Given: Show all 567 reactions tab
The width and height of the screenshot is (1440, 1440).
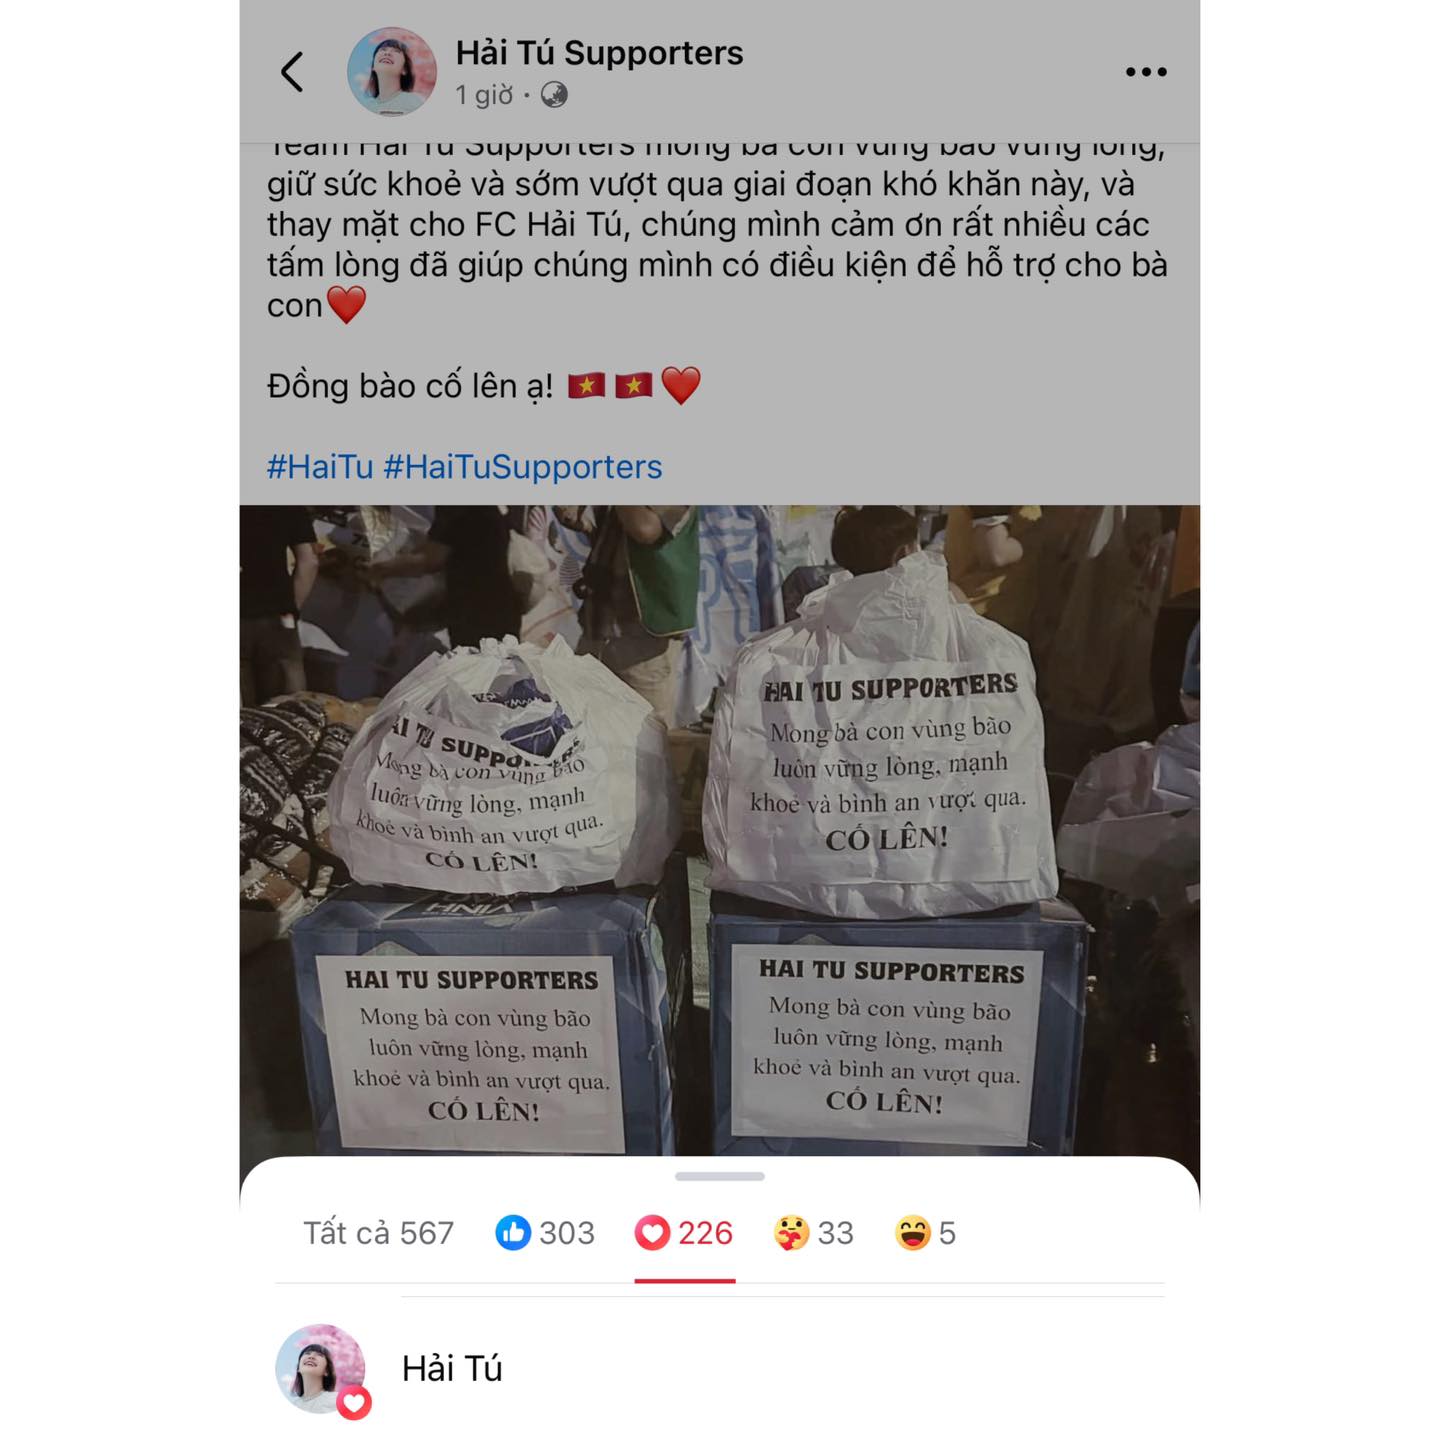Looking at the screenshot, I should [x=378, y=1233].
